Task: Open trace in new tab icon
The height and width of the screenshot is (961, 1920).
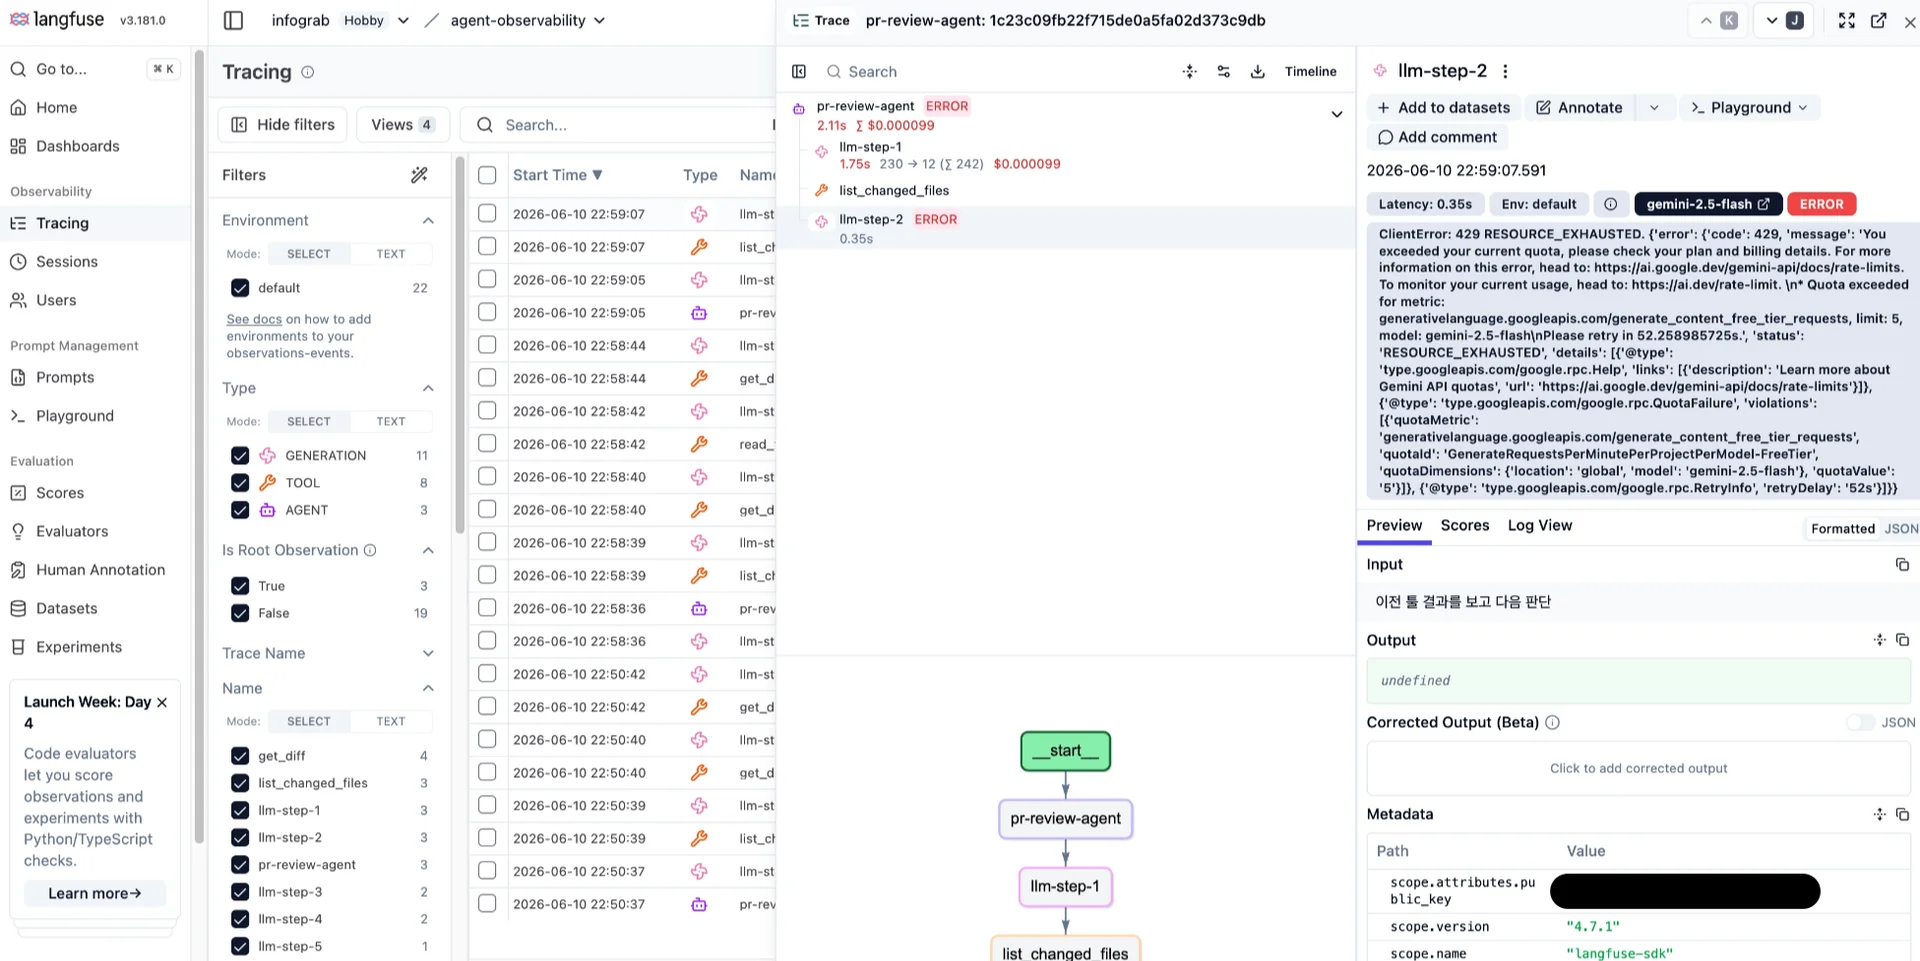Action: (1879, 20)
